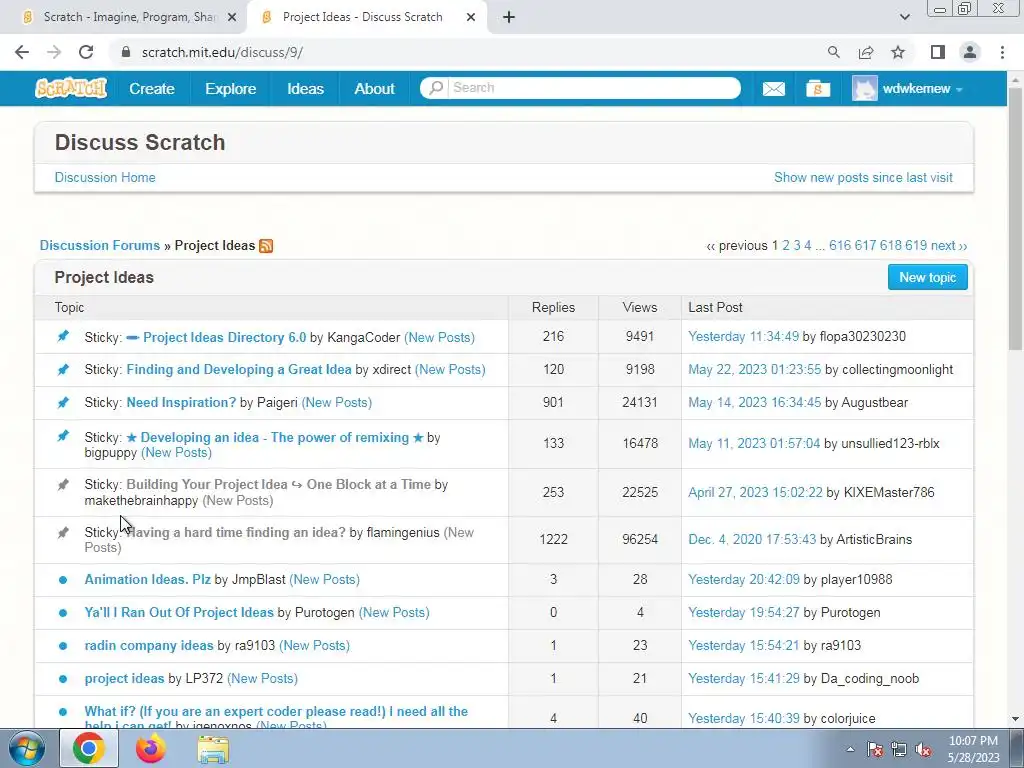Bookmark this page with the star icon

tap(898, 52)
